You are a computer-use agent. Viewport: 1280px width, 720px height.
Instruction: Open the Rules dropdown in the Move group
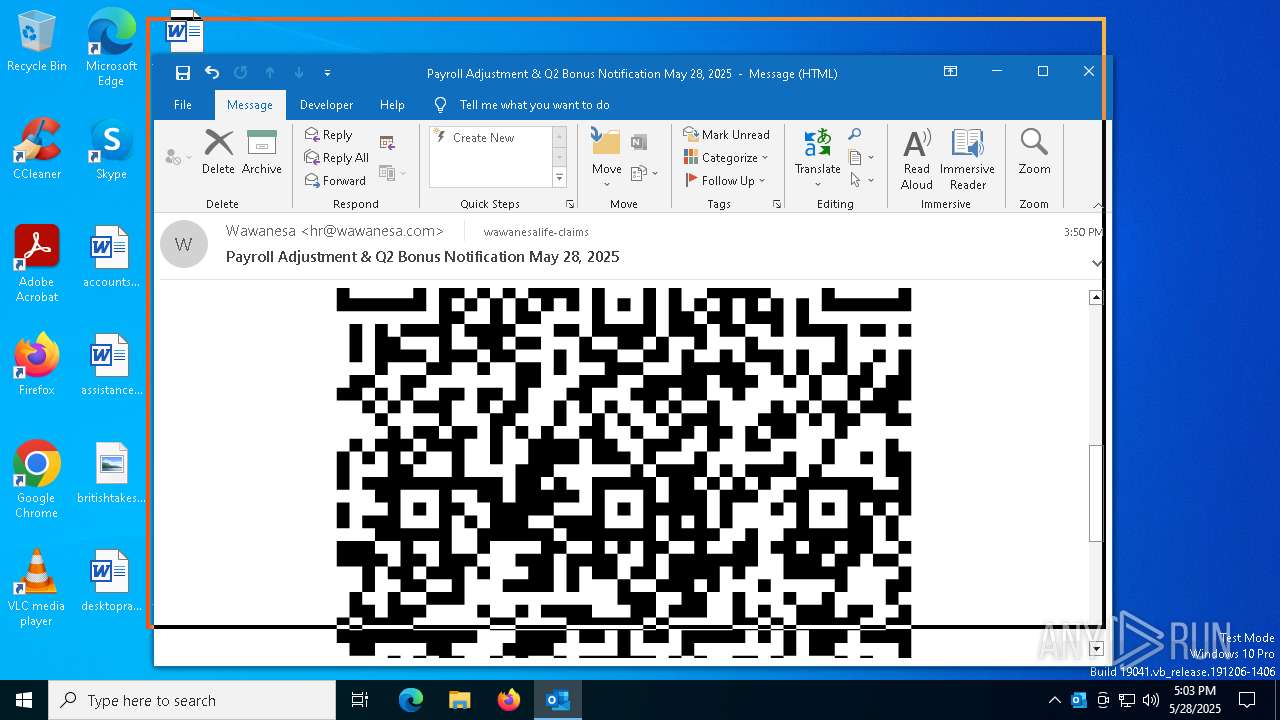pos(644,173)
